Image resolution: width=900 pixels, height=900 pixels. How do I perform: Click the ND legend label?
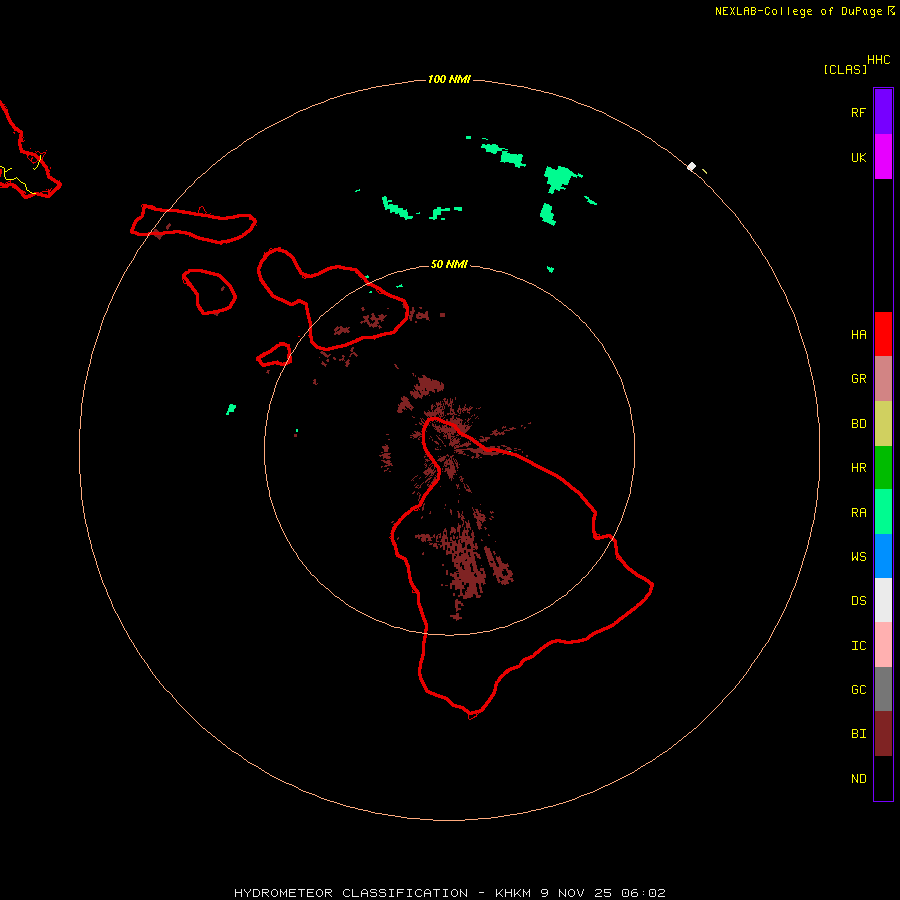coord(858,778)
